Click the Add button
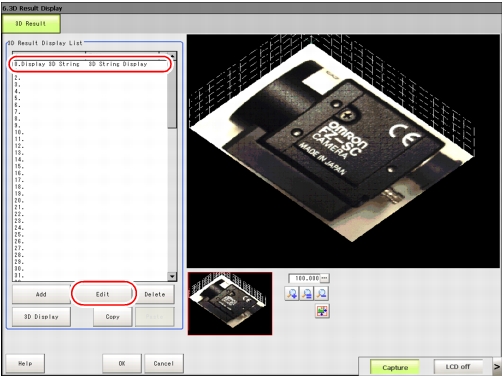504x377 pixels. pos(41,294)
